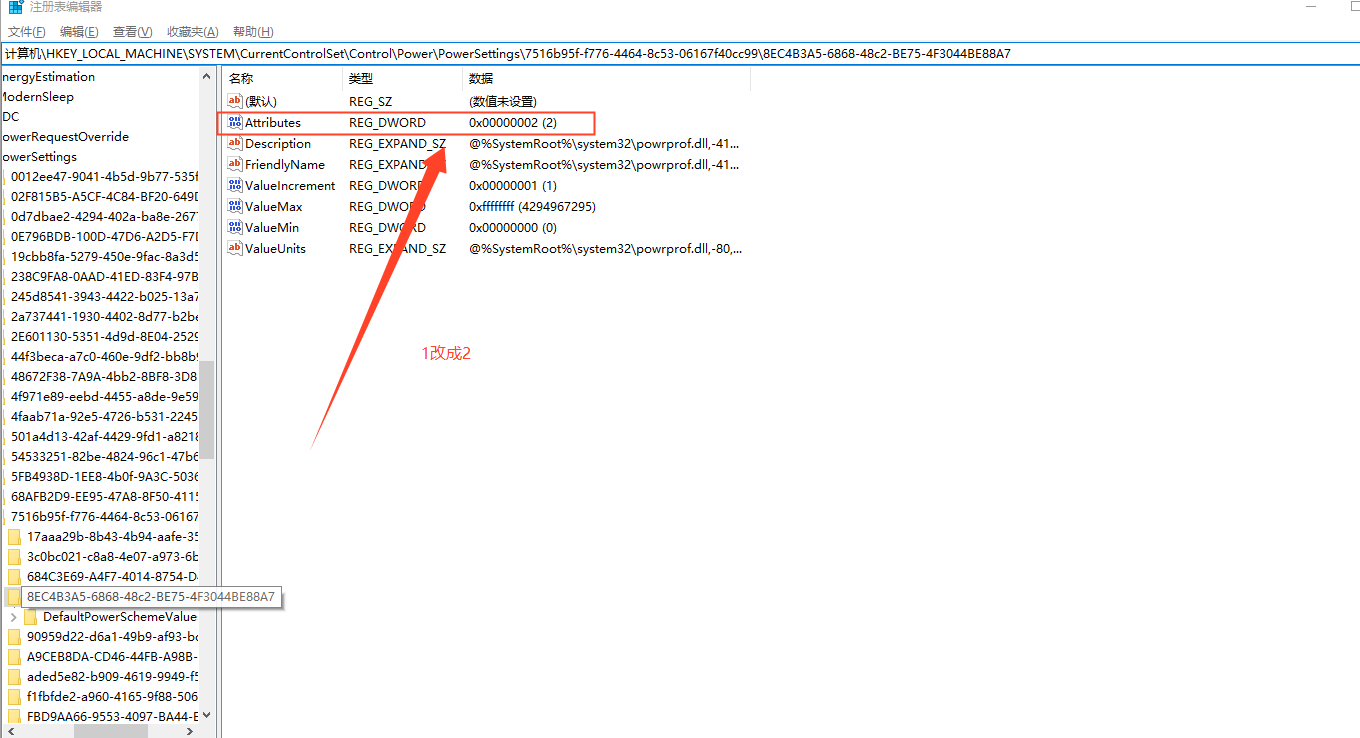
Task: Click the ValueIncrement DWORD icon
Action: pos(235,186)
